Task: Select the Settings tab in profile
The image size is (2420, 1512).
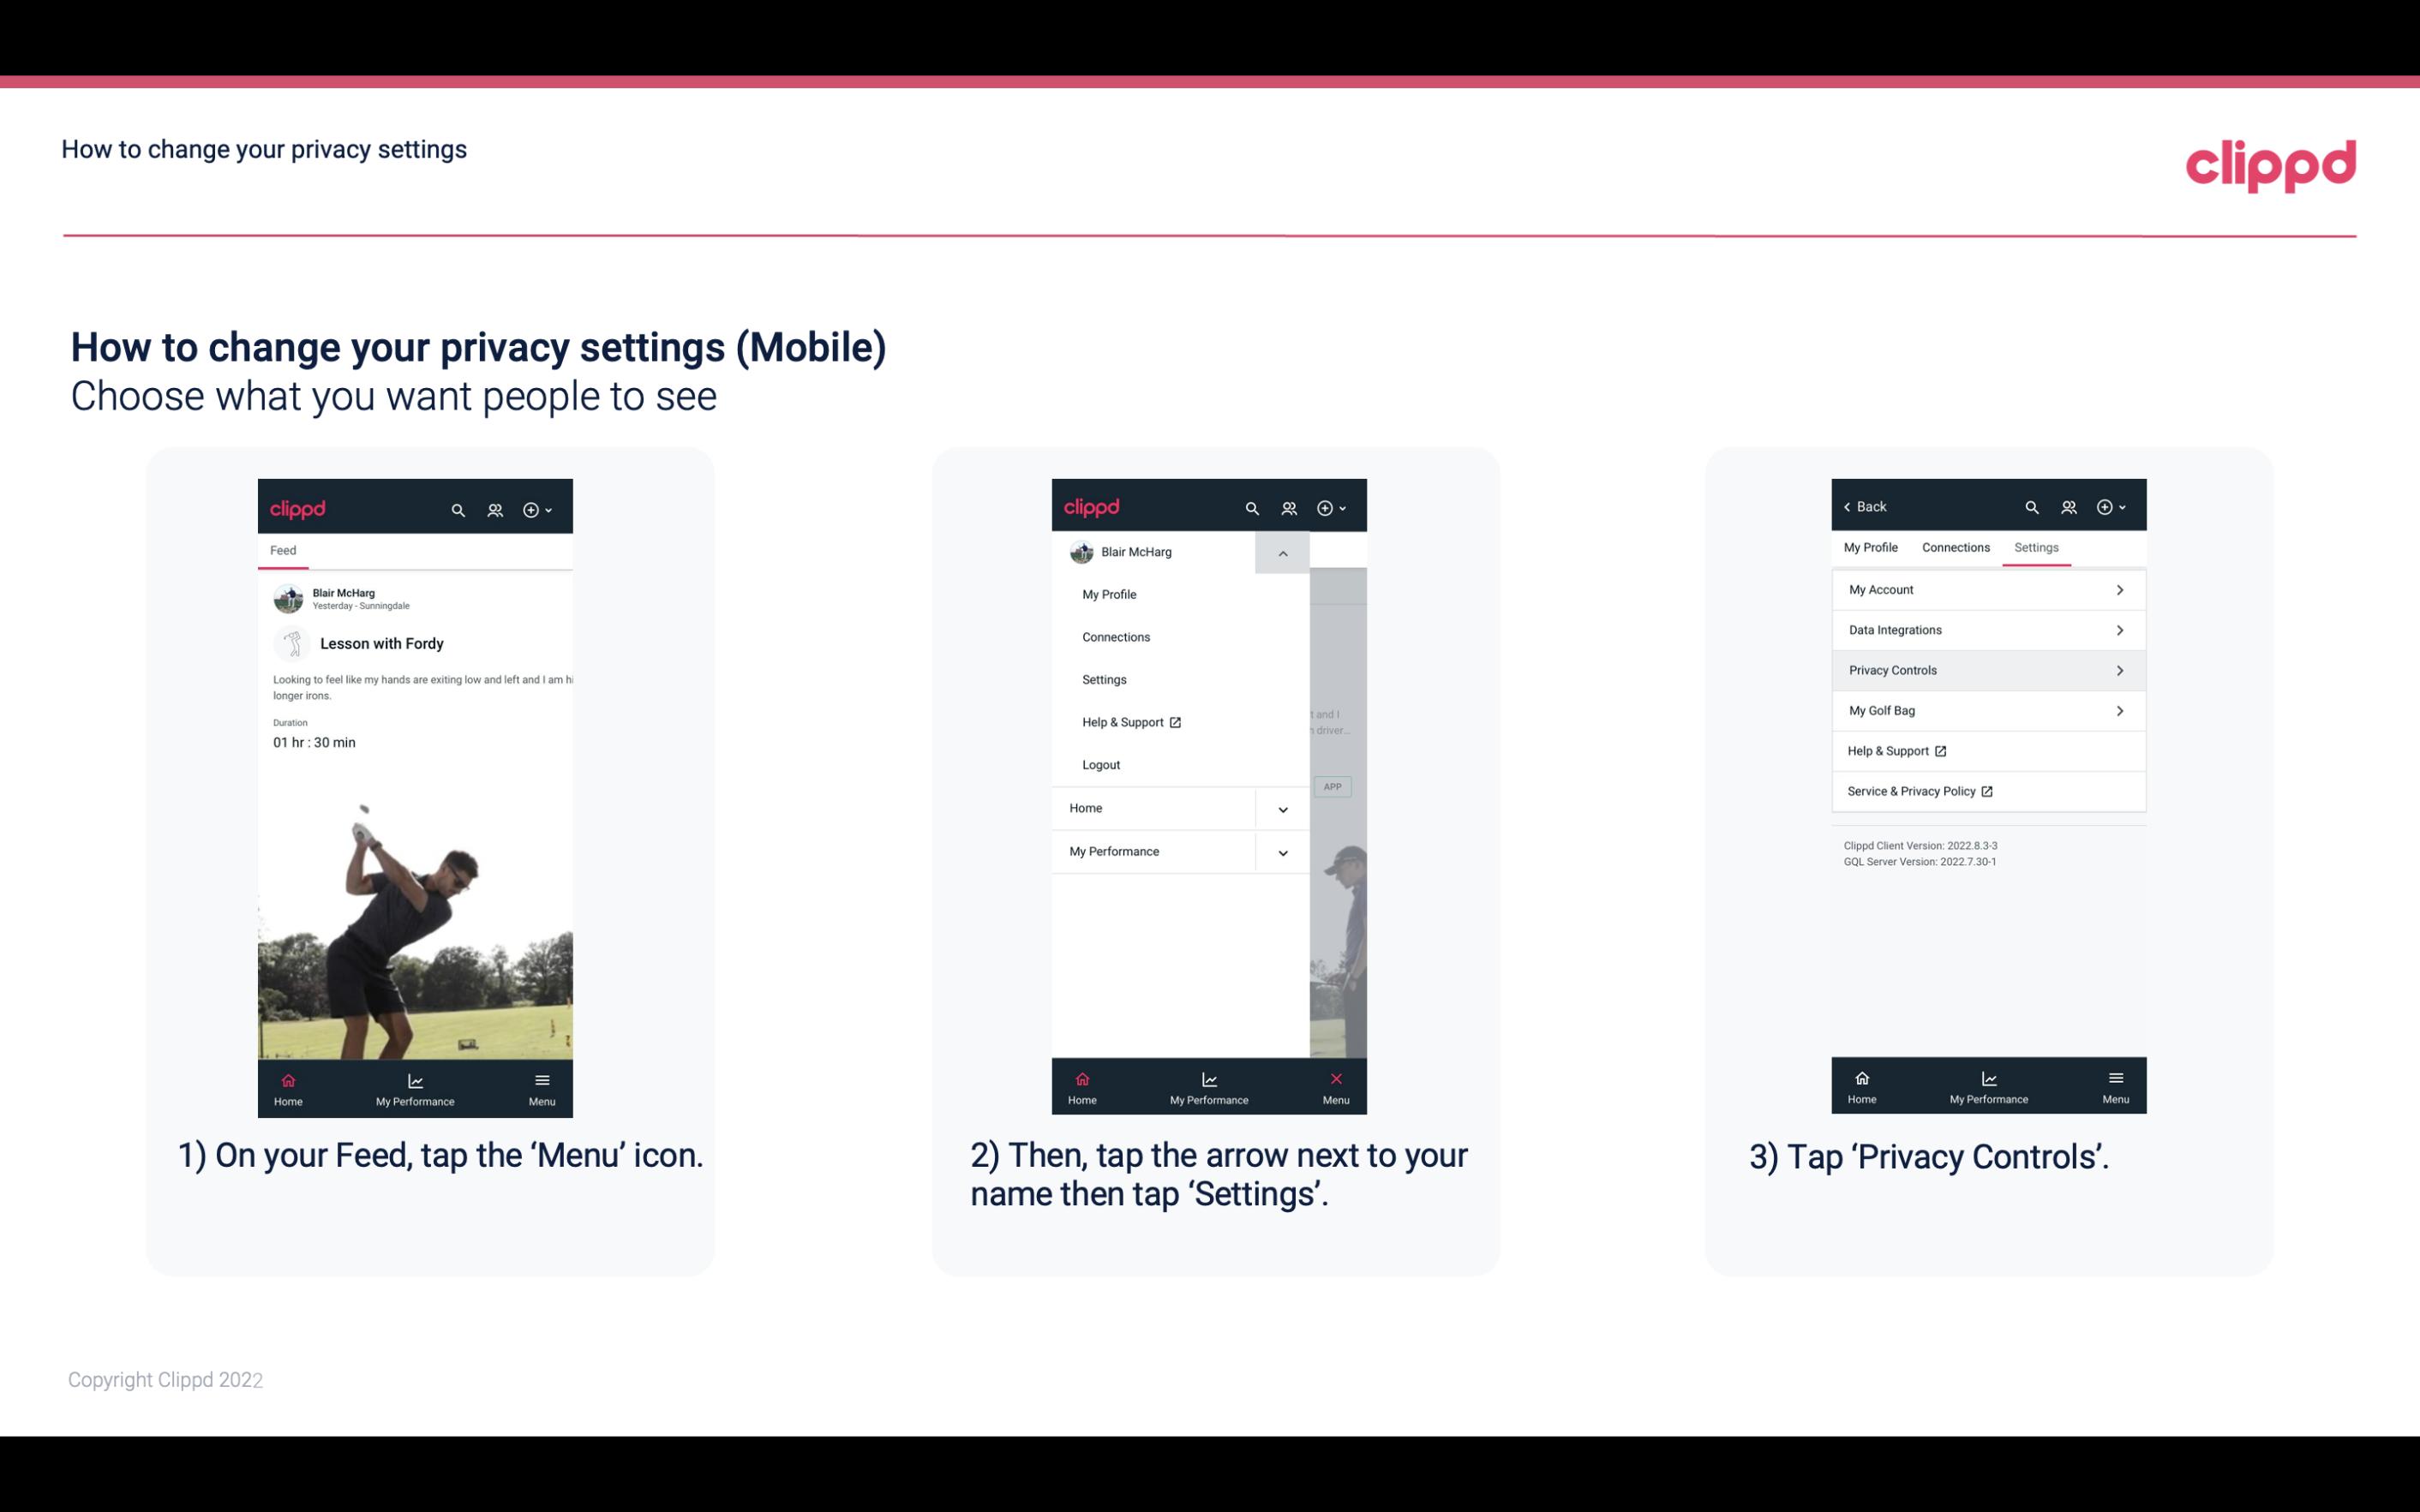Action: (2035, 547)
